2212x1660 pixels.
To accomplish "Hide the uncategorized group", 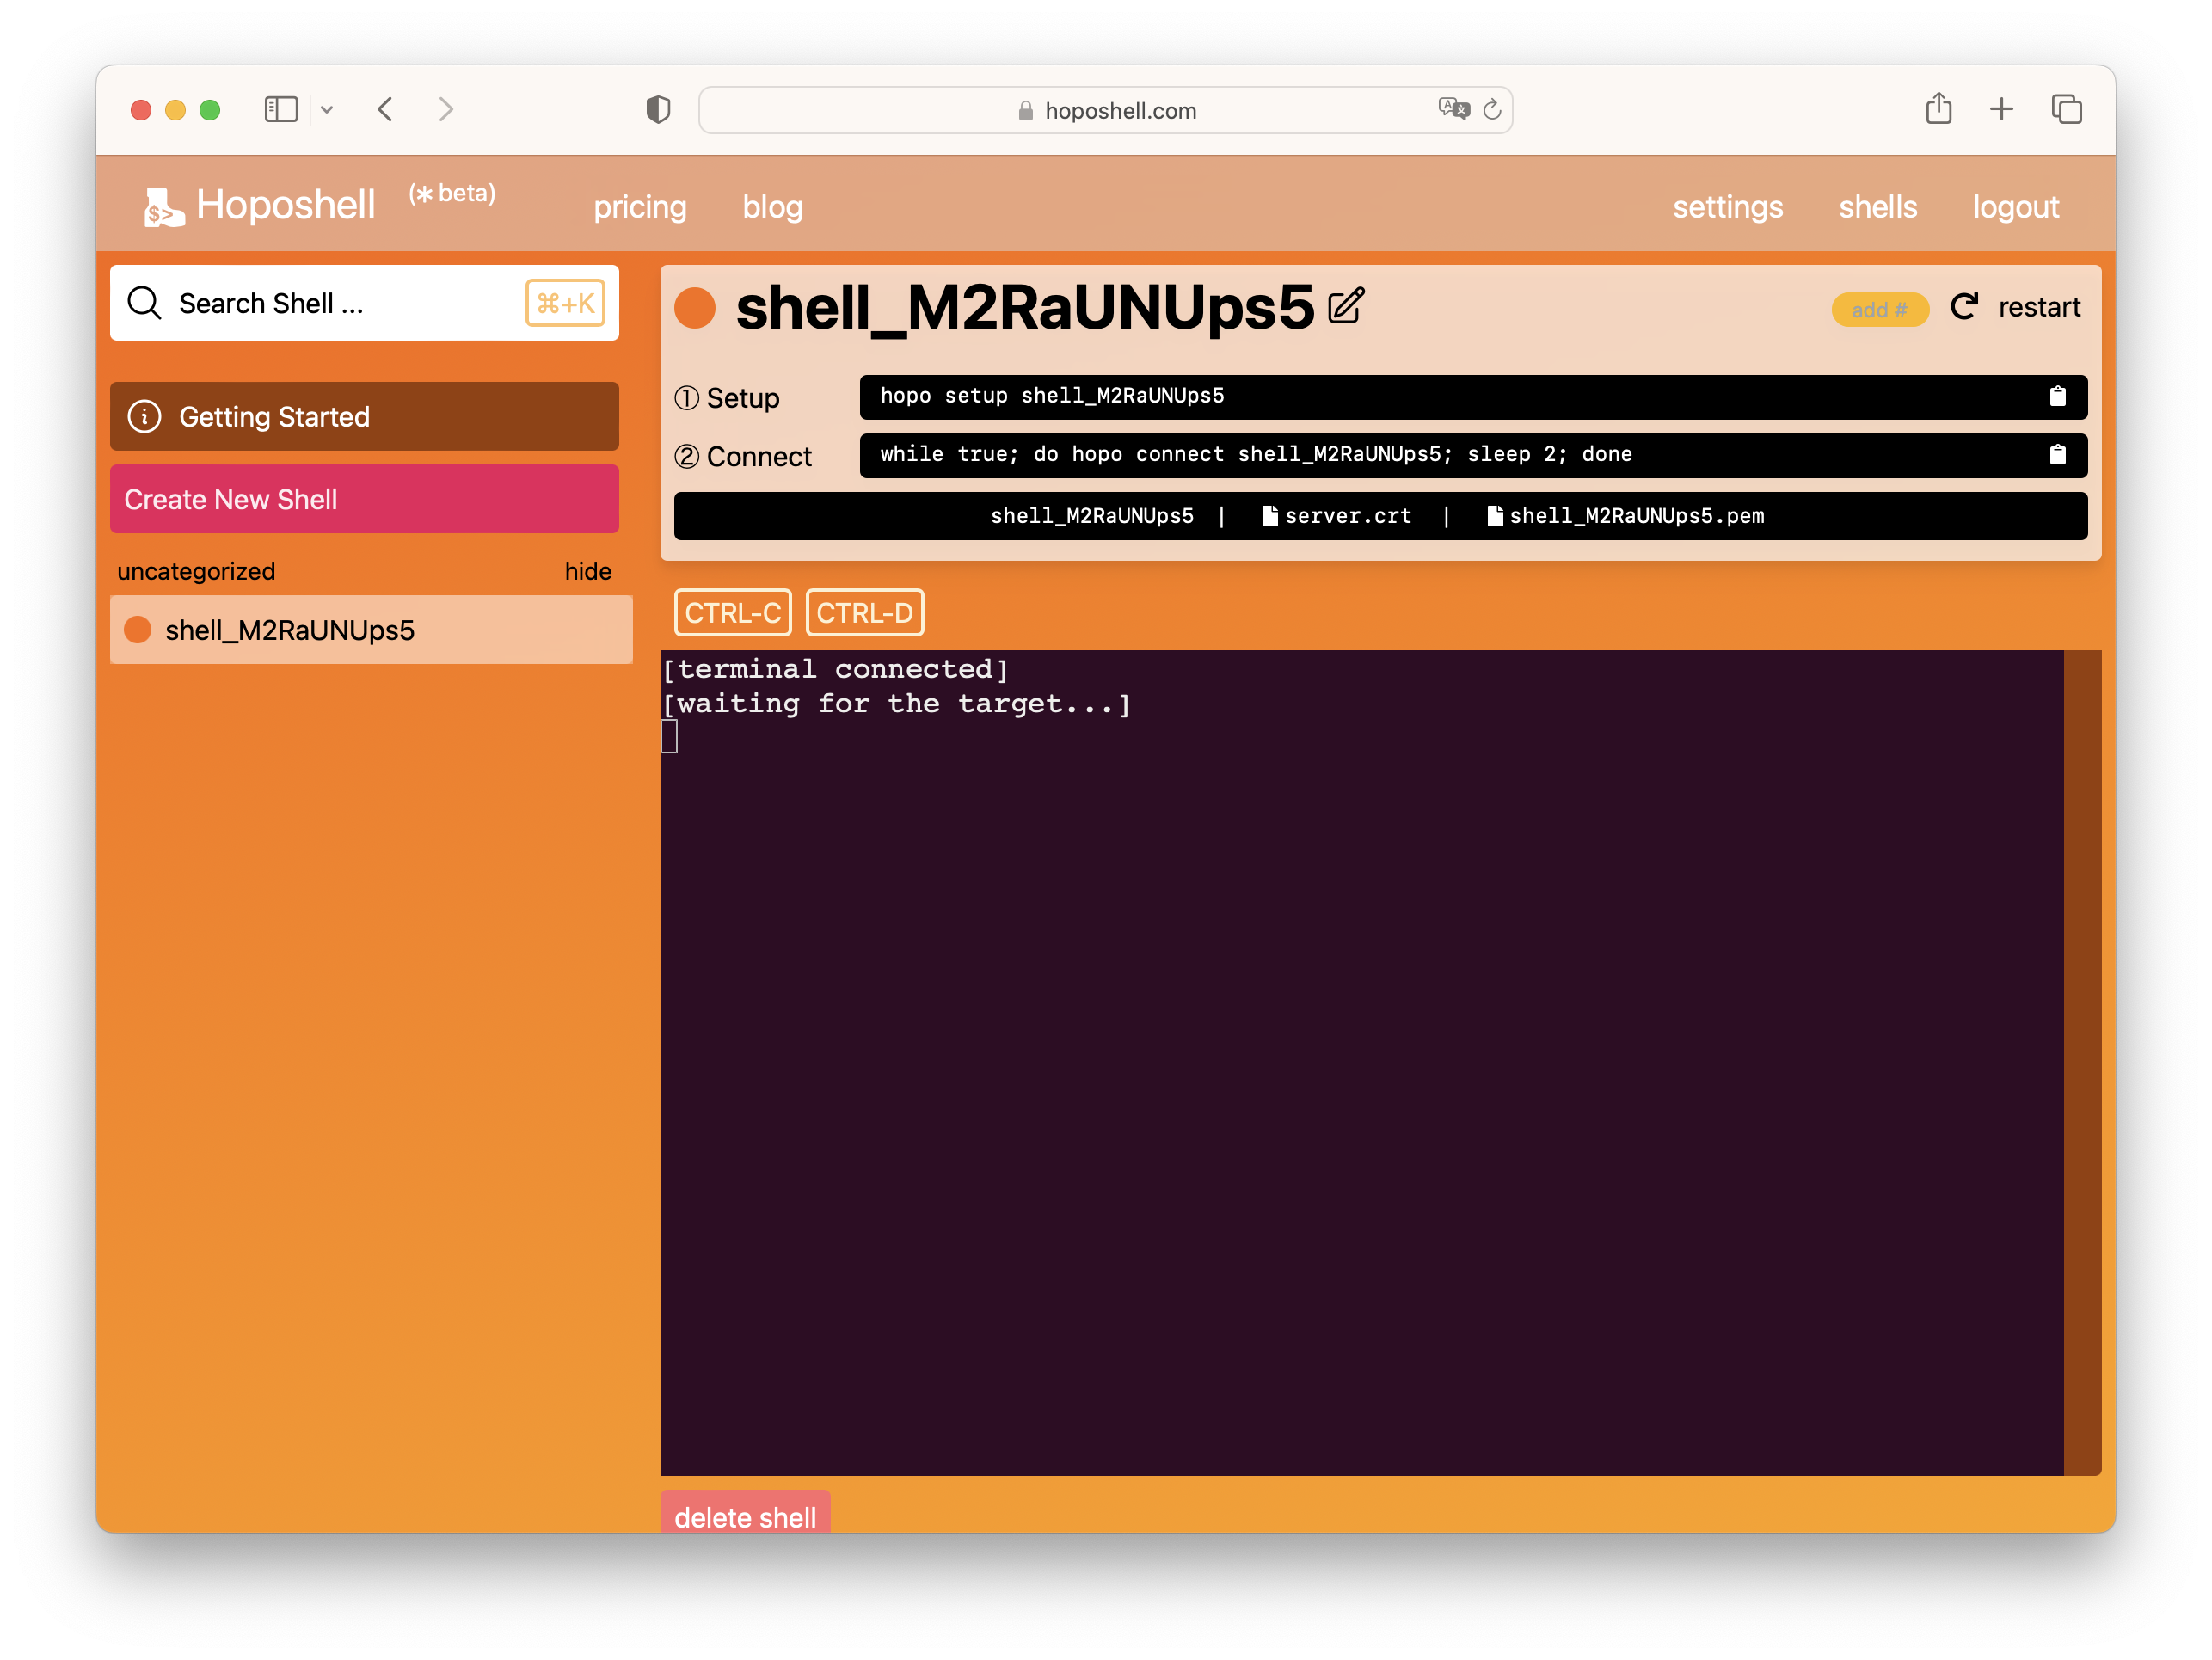I will point(588,571).
